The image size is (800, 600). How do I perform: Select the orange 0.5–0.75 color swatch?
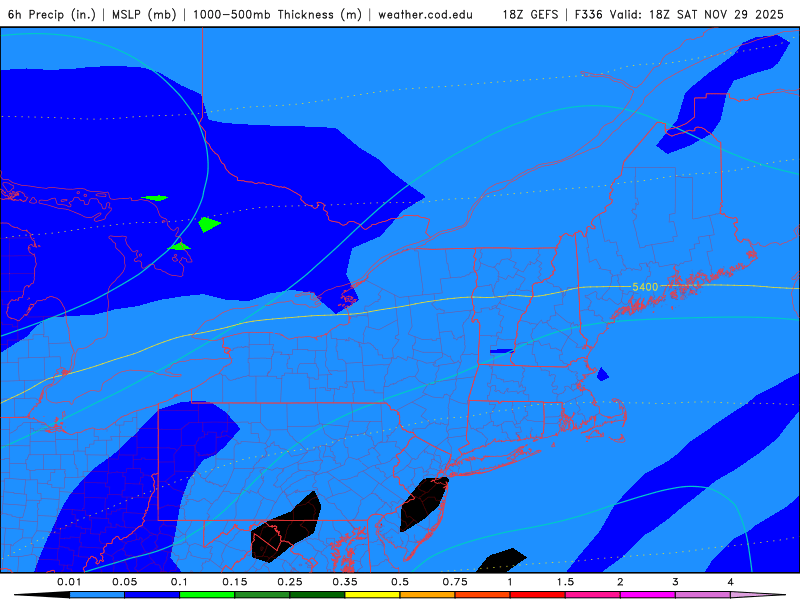pos(428,595)
